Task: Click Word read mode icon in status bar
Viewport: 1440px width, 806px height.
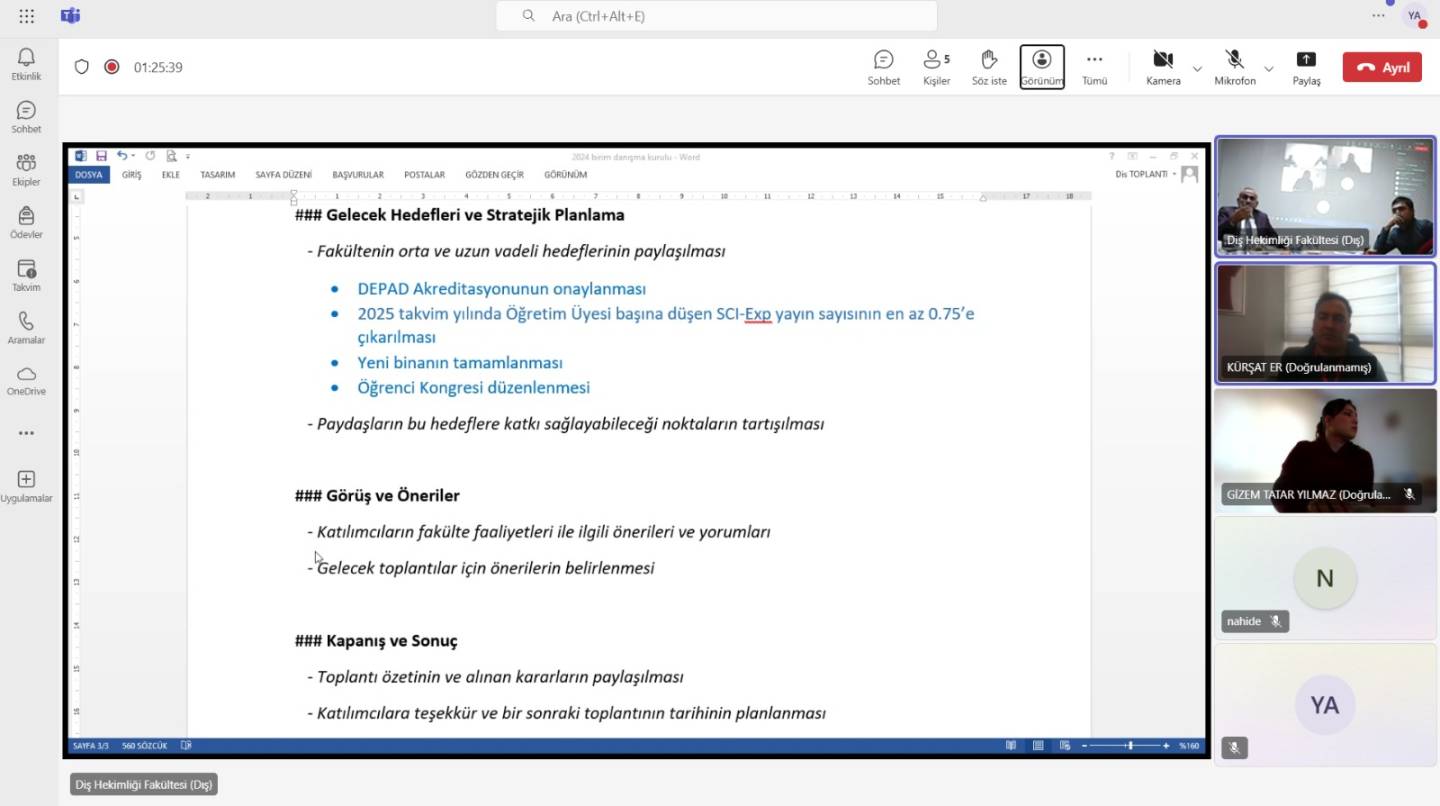Action: click(1011, 745)
